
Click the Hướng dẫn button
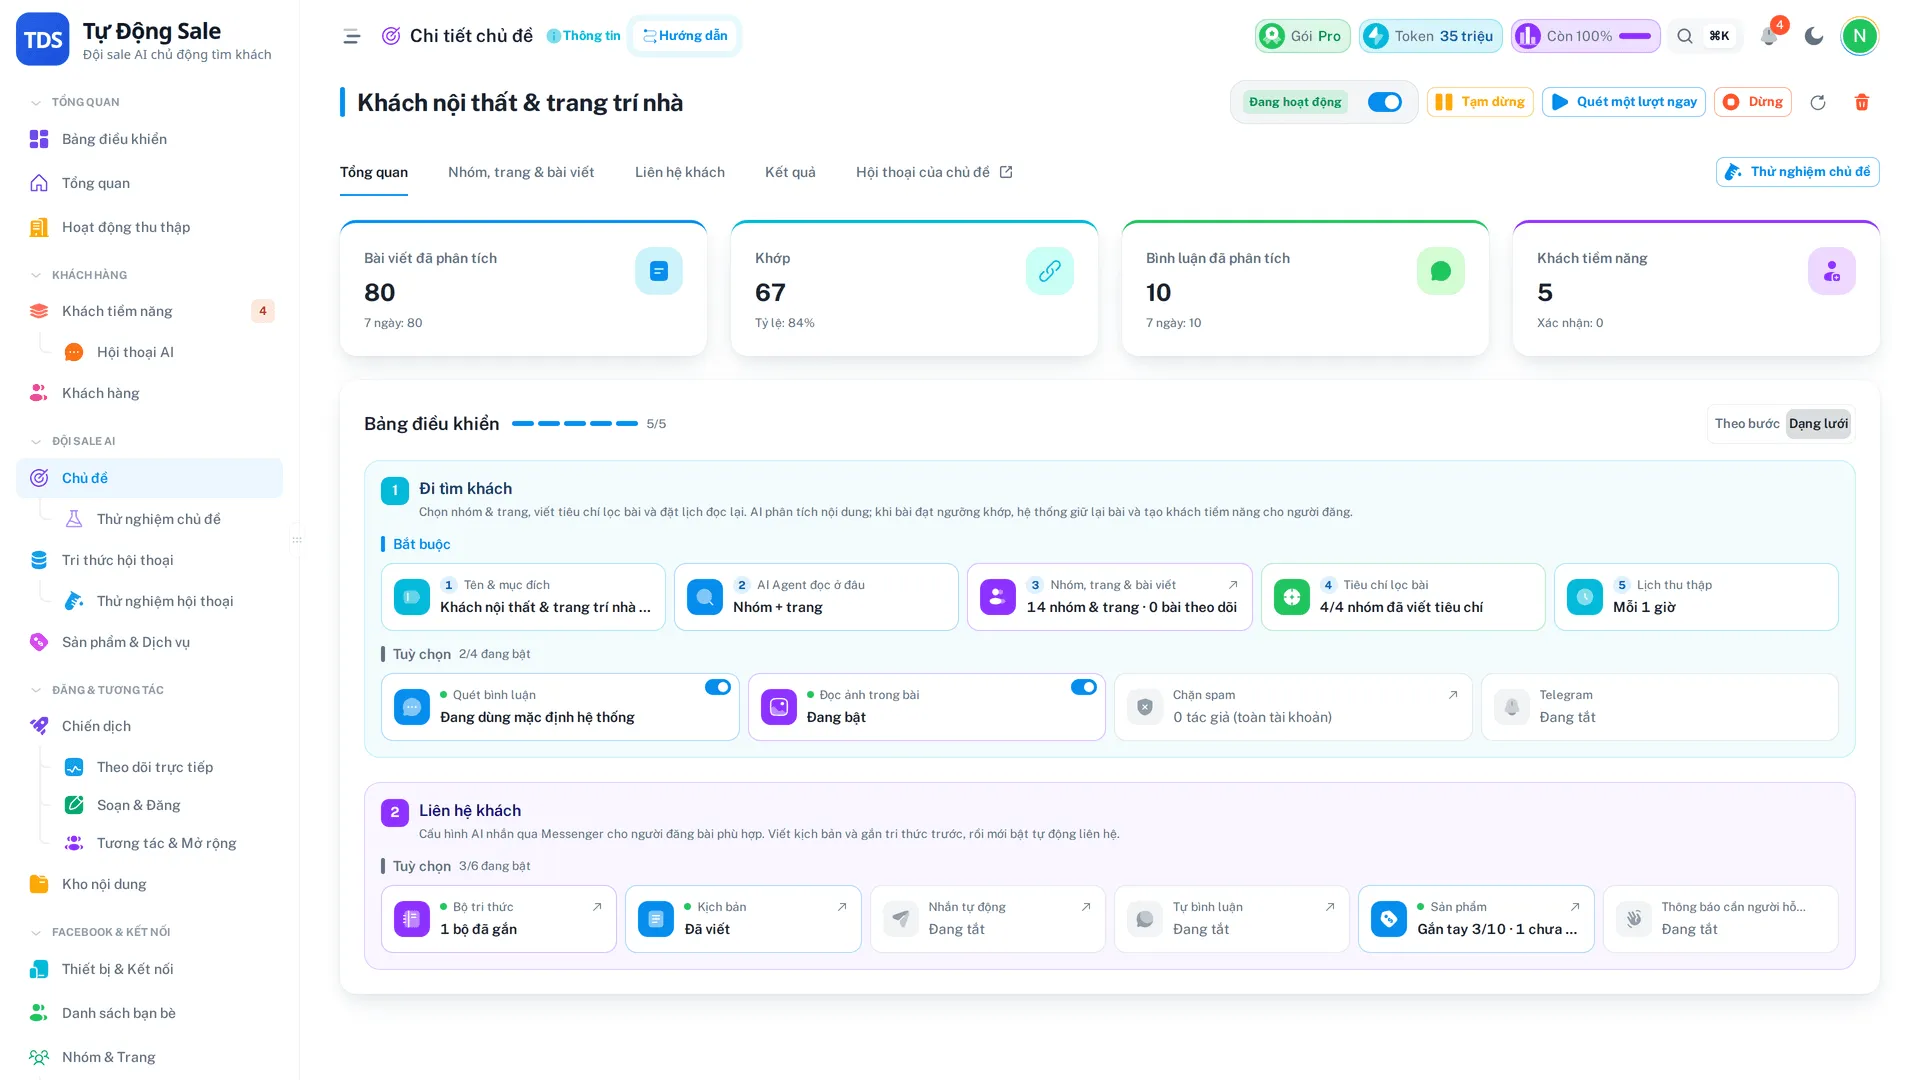(685, 36)
